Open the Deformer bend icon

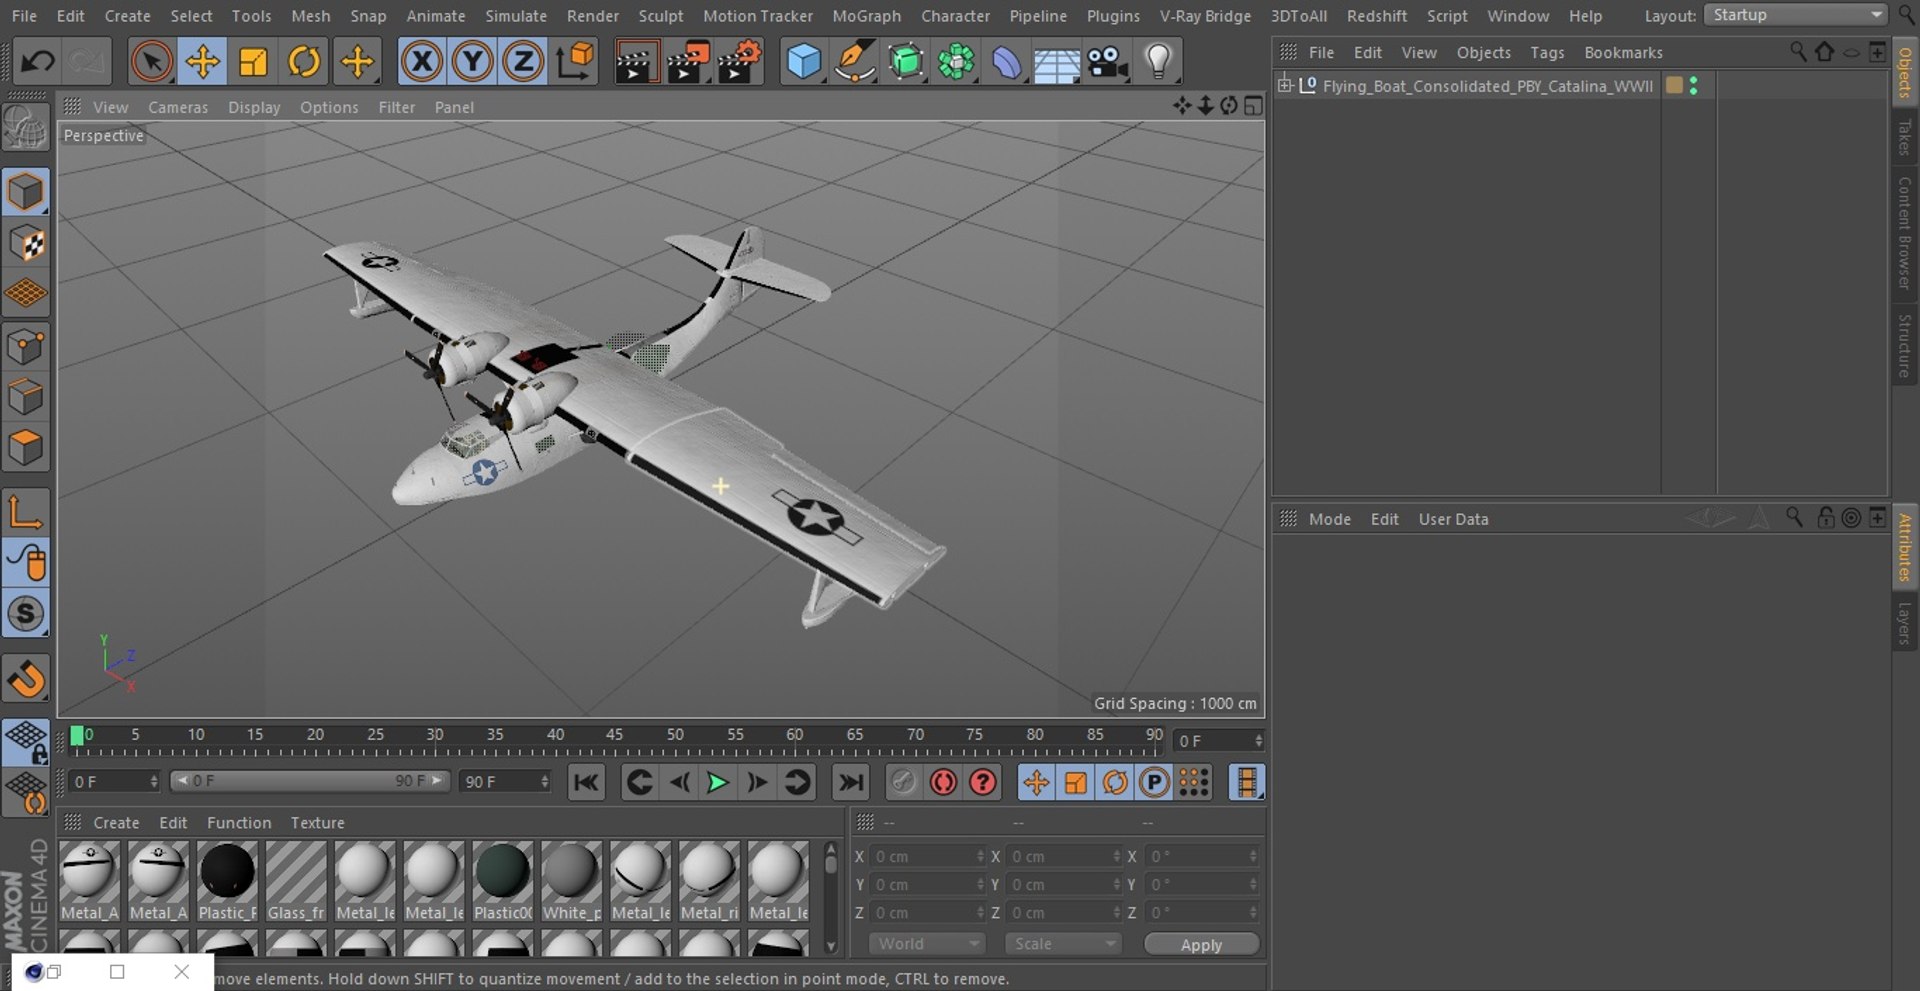click(x=1006, y=62)
